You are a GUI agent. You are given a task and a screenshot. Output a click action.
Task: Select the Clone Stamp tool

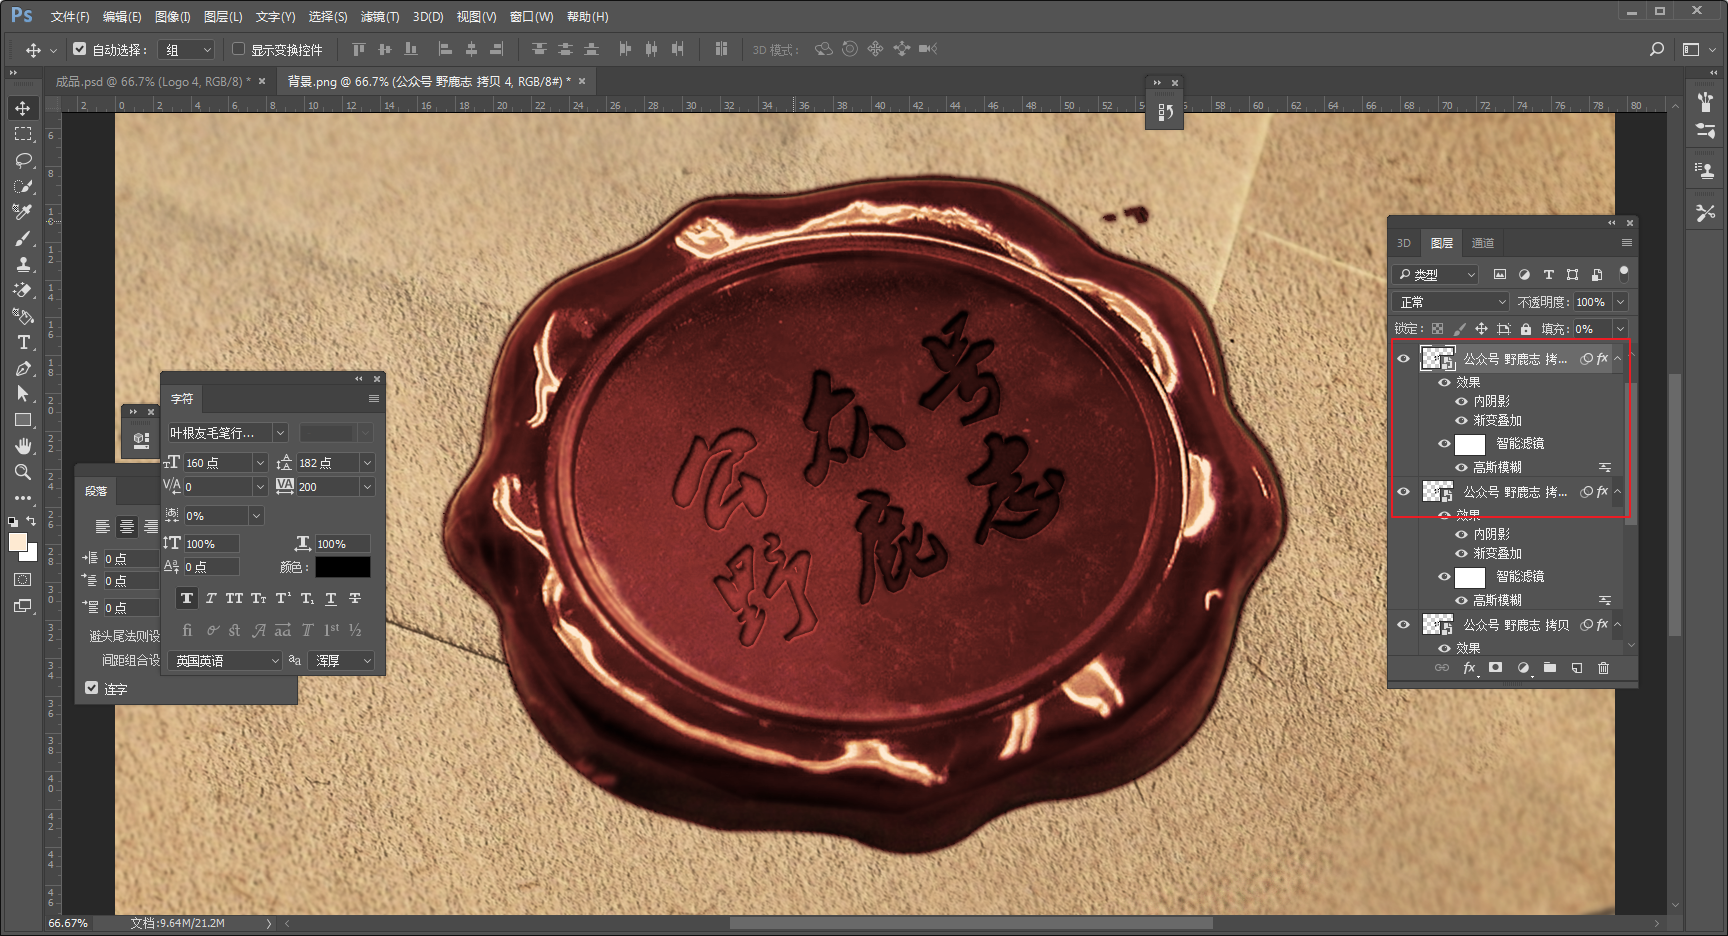(x=23, y=265)
